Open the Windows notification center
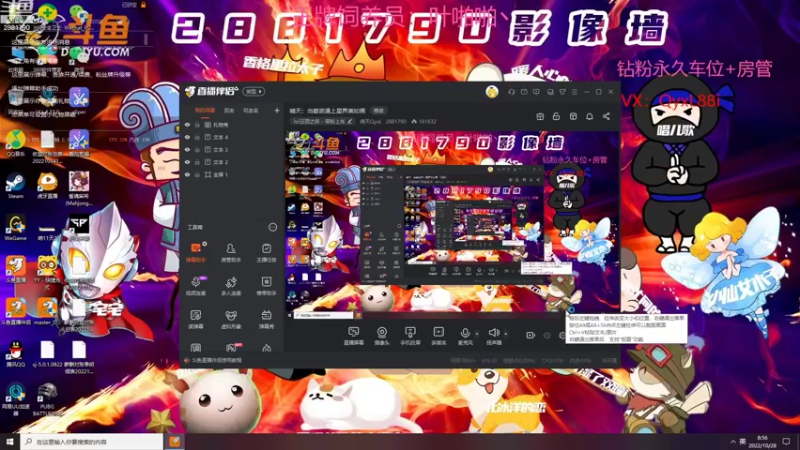 pos(786,442)
